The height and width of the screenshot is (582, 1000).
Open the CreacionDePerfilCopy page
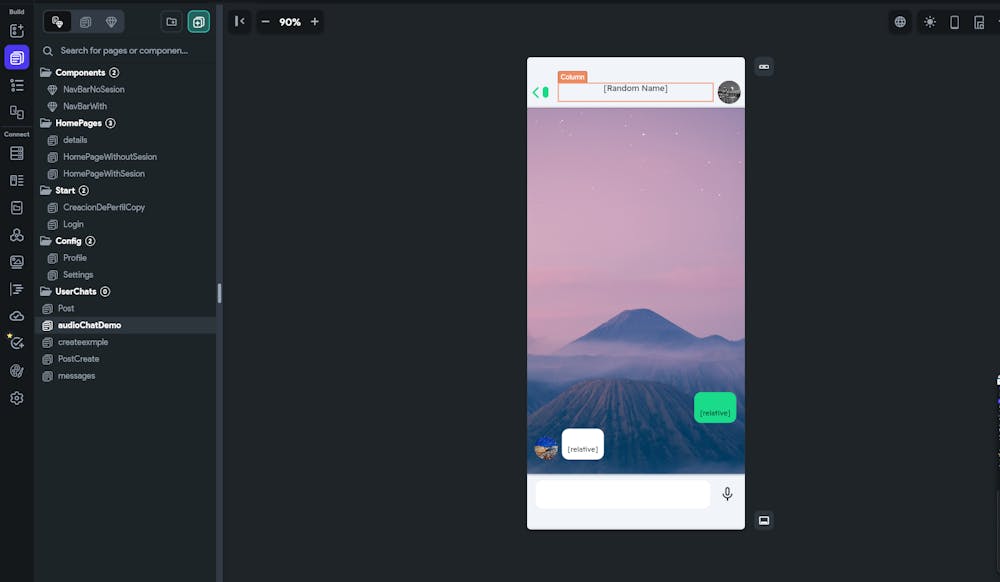coord(103,207)
